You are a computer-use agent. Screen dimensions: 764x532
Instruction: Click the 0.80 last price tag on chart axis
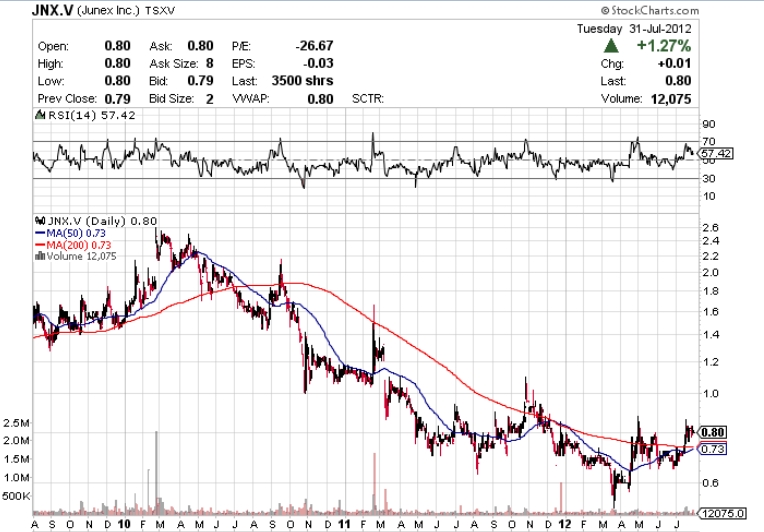pyautogui.click(x=713, y=432)
